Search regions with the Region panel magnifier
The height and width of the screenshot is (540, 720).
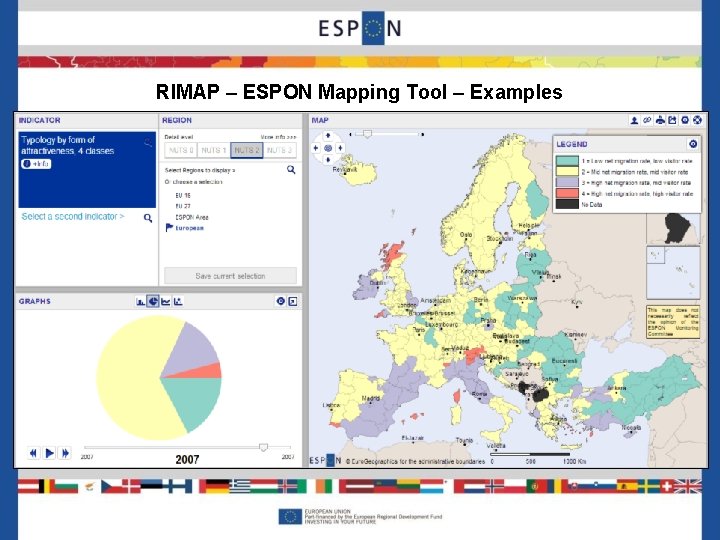[x=291, y=170]
